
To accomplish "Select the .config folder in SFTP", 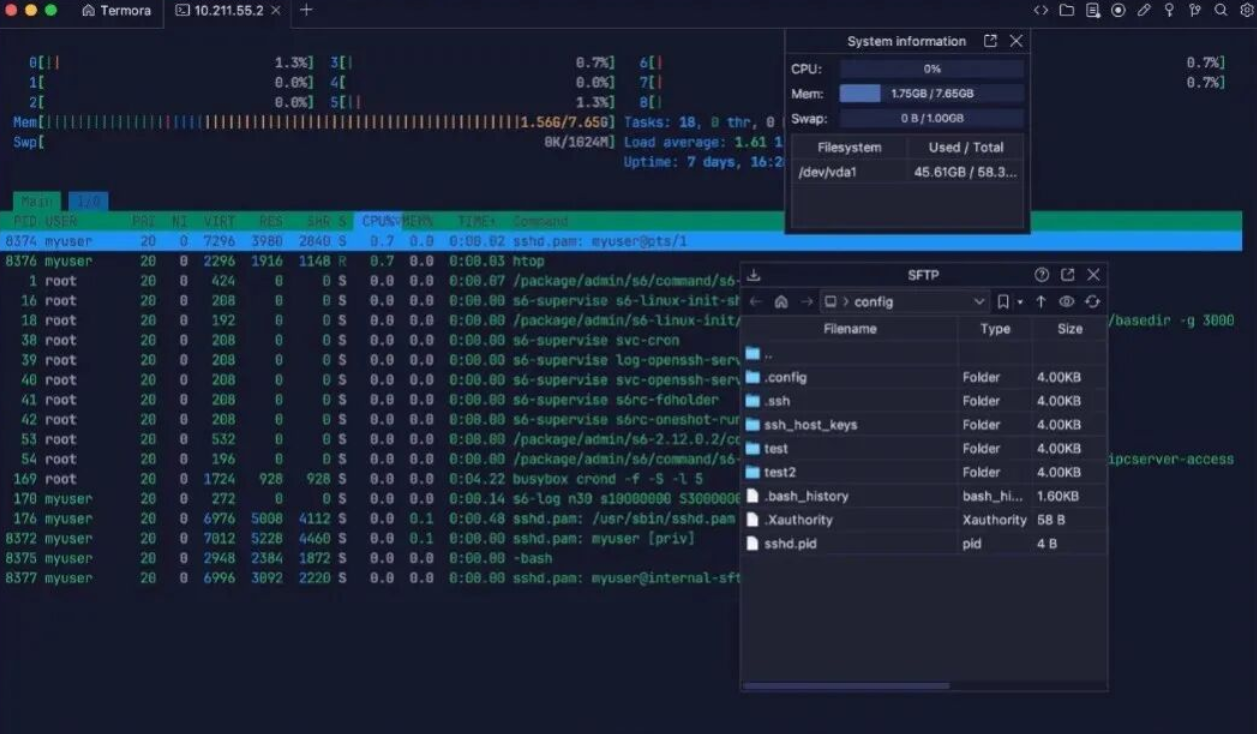I will (x=925, y=378).
